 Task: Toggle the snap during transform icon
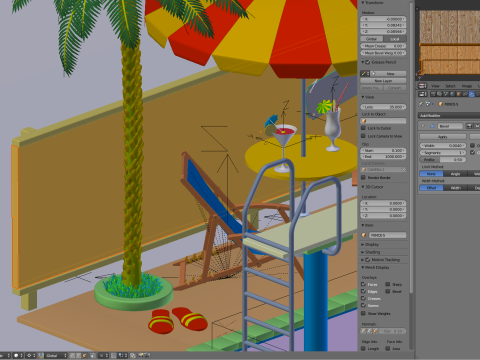coord(114,356)
